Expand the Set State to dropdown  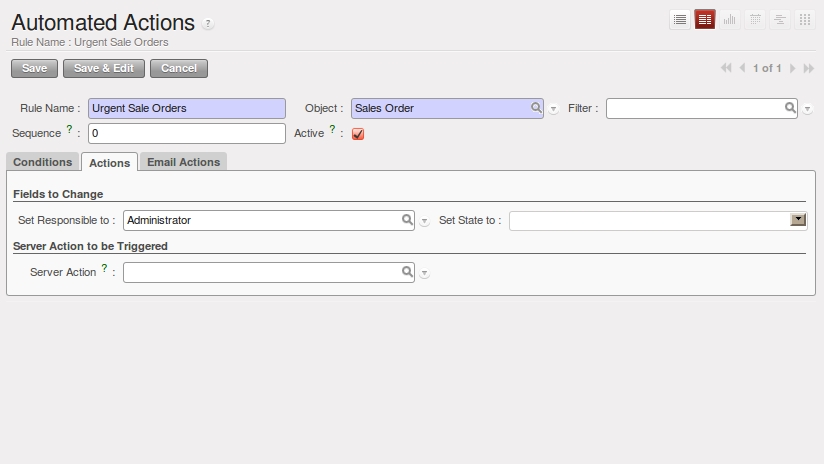(798, 220)
